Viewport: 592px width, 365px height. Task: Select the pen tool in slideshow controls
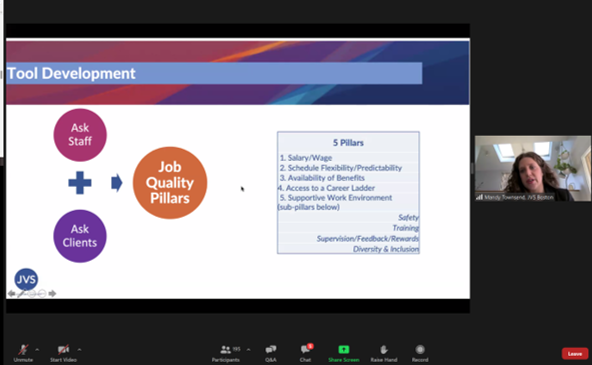pyautogui.click(x=22, y=293)
